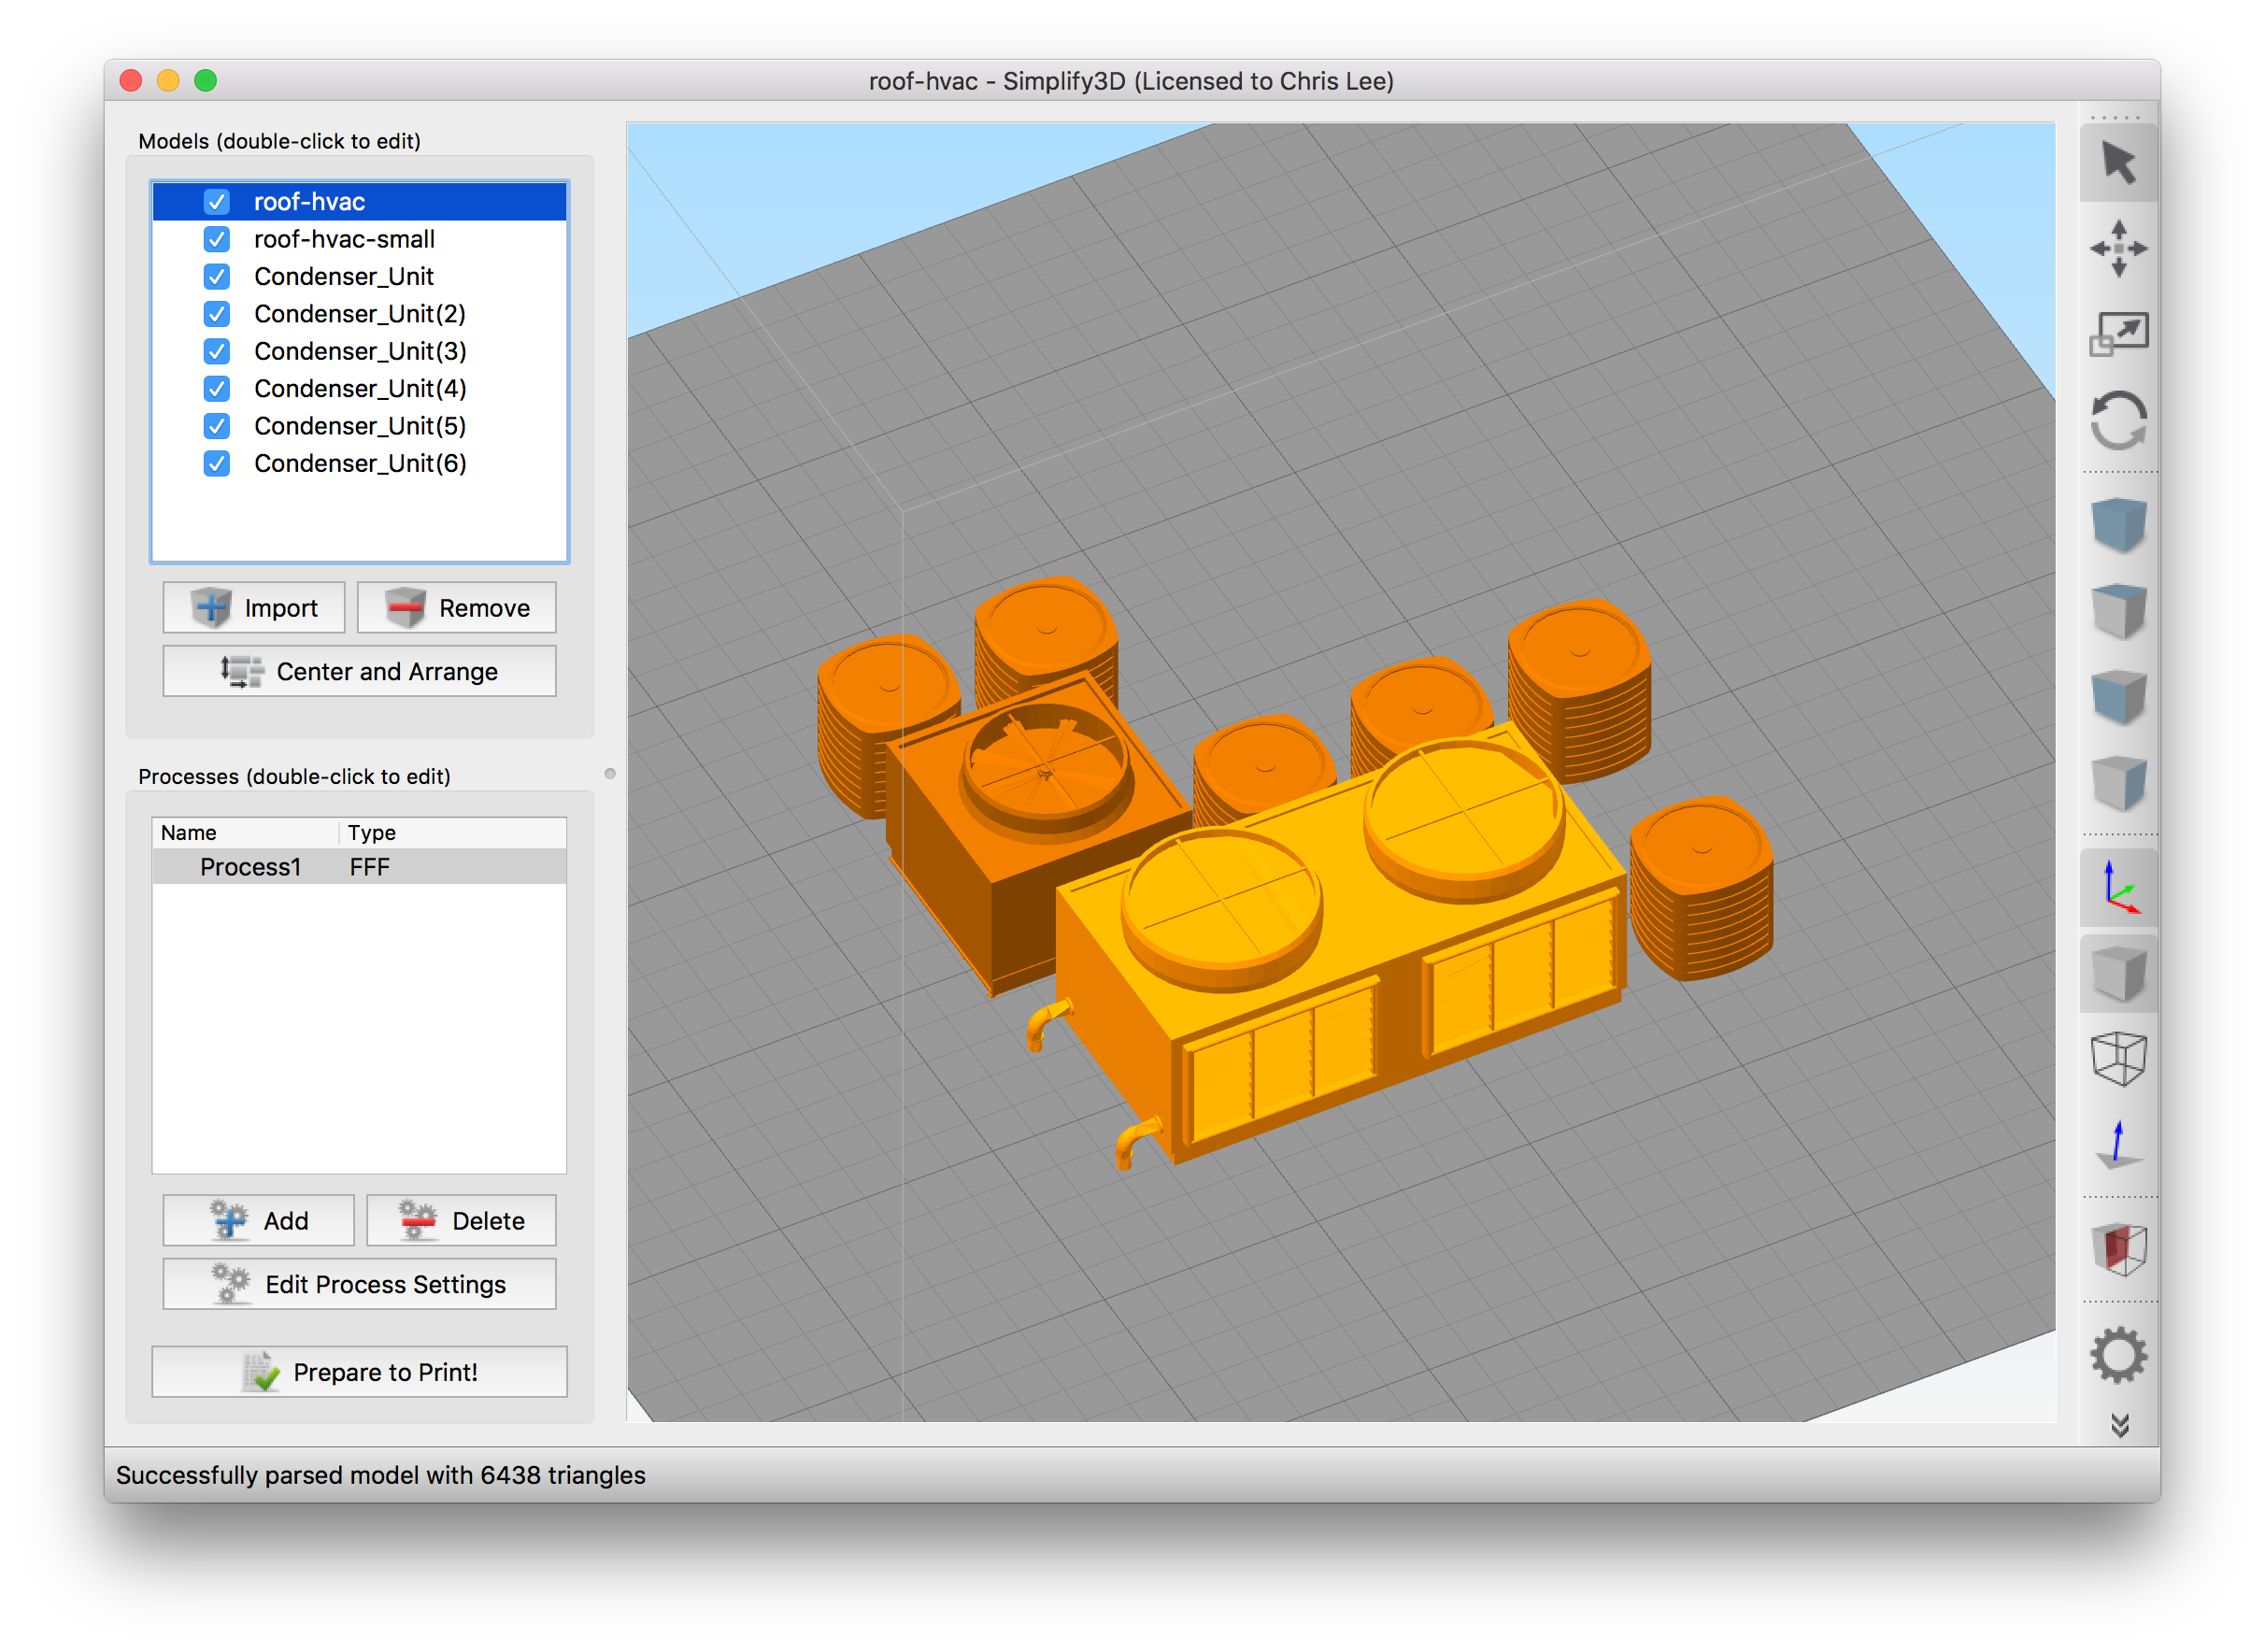Select the Condenser_Unit(6) model row

coord(359,463)
